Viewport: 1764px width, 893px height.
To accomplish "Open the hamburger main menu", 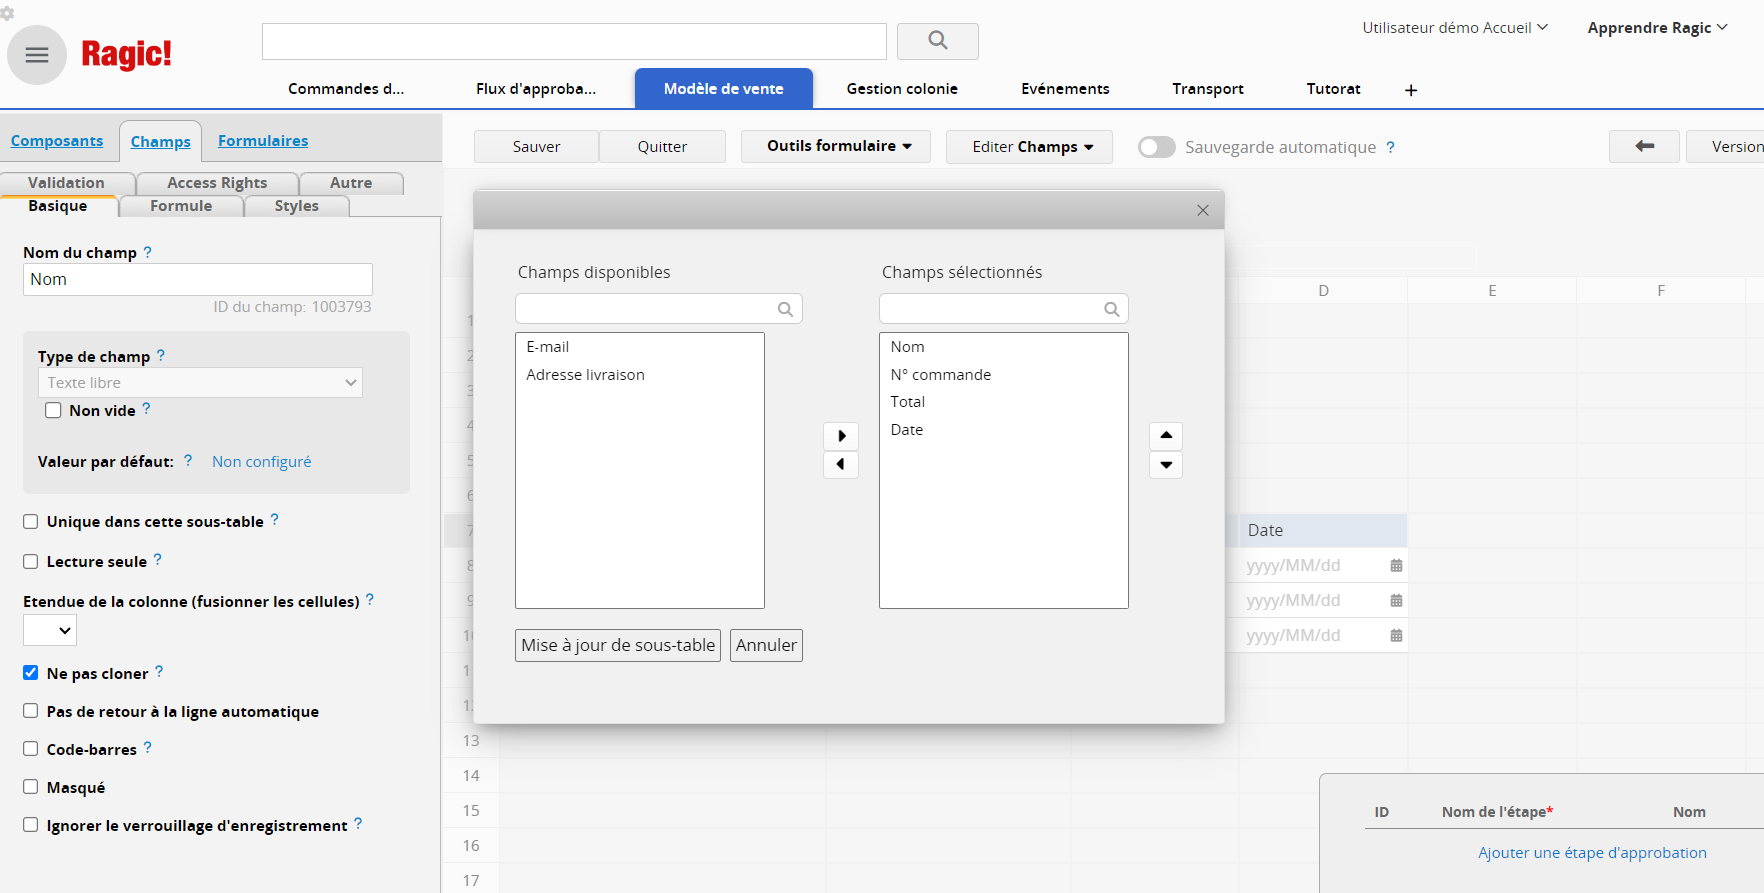I will 37,55.
